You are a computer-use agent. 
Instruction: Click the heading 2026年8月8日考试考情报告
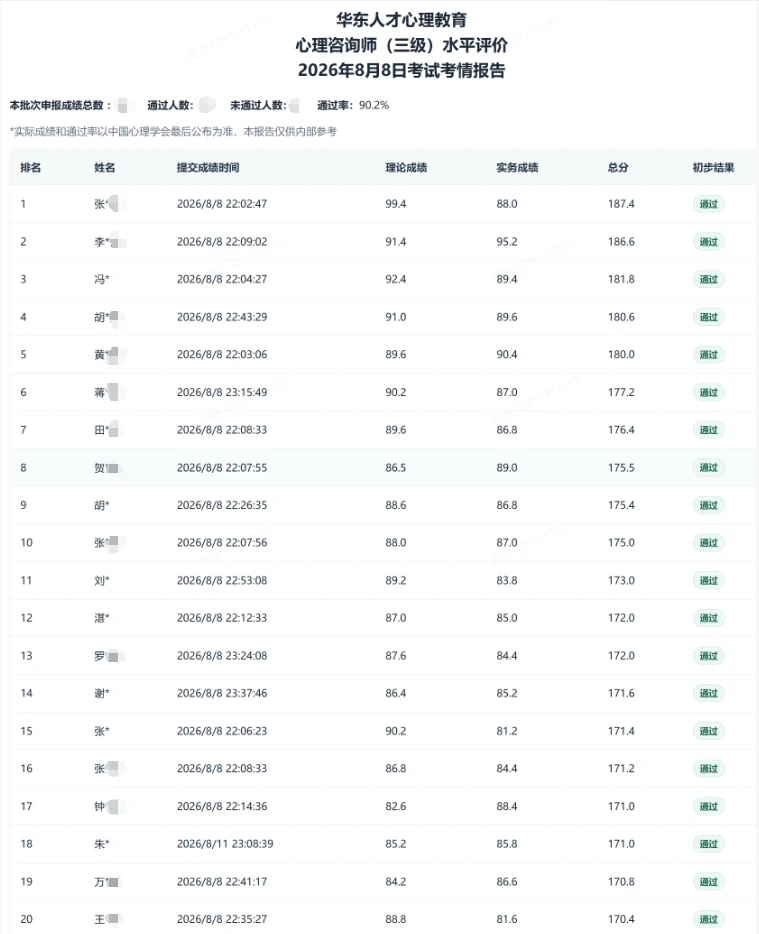(401, 70)
